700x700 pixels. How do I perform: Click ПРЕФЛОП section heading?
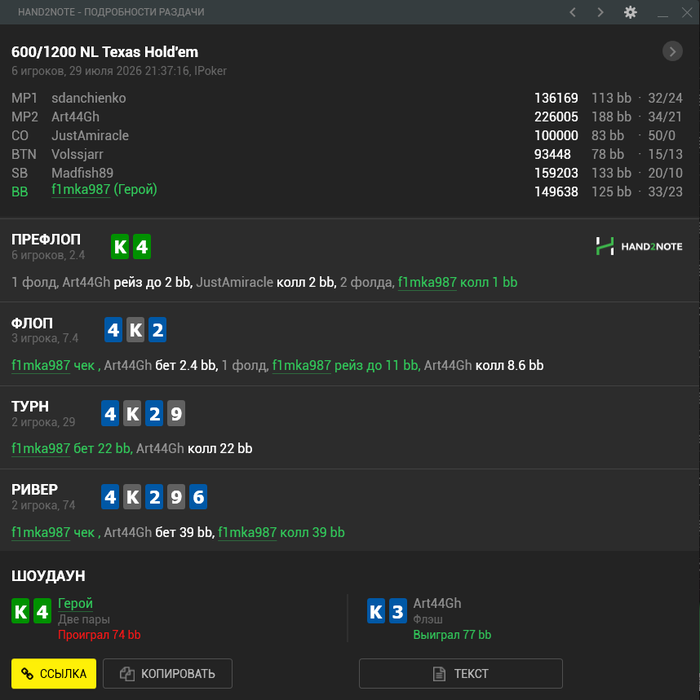(x=46, y=239)
